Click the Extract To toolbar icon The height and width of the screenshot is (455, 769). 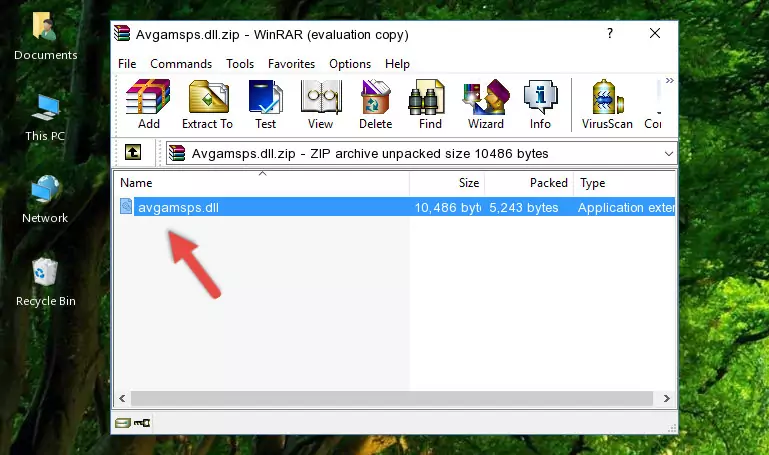(x=207, y=104)
